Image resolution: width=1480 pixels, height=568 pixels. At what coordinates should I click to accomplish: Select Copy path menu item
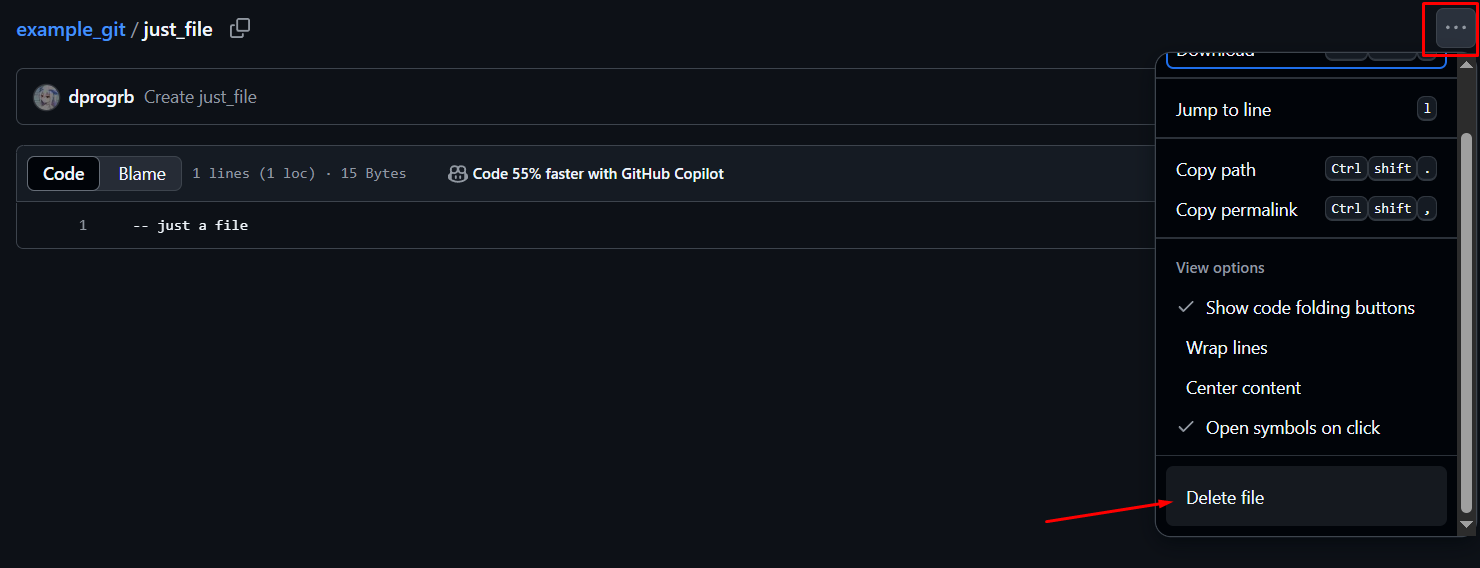(x=1306, y=170)
